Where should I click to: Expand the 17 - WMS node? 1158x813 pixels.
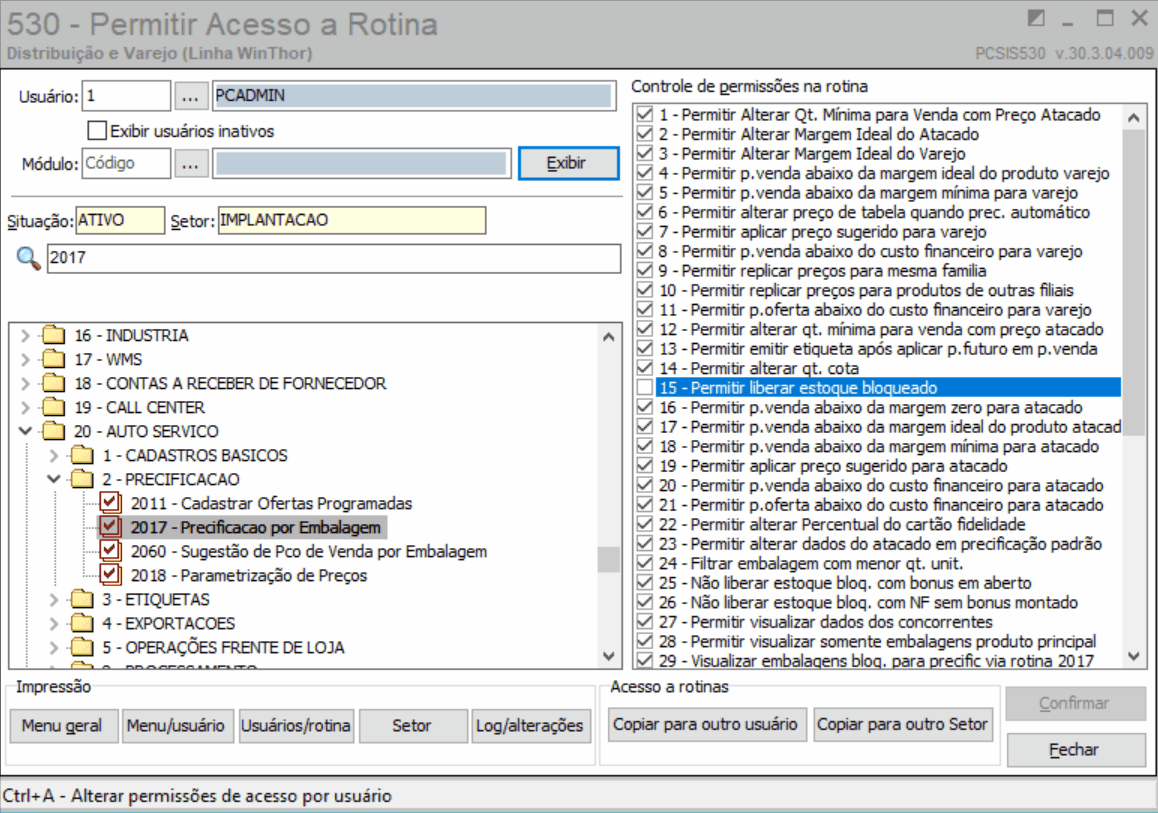(x=25, y=359)
